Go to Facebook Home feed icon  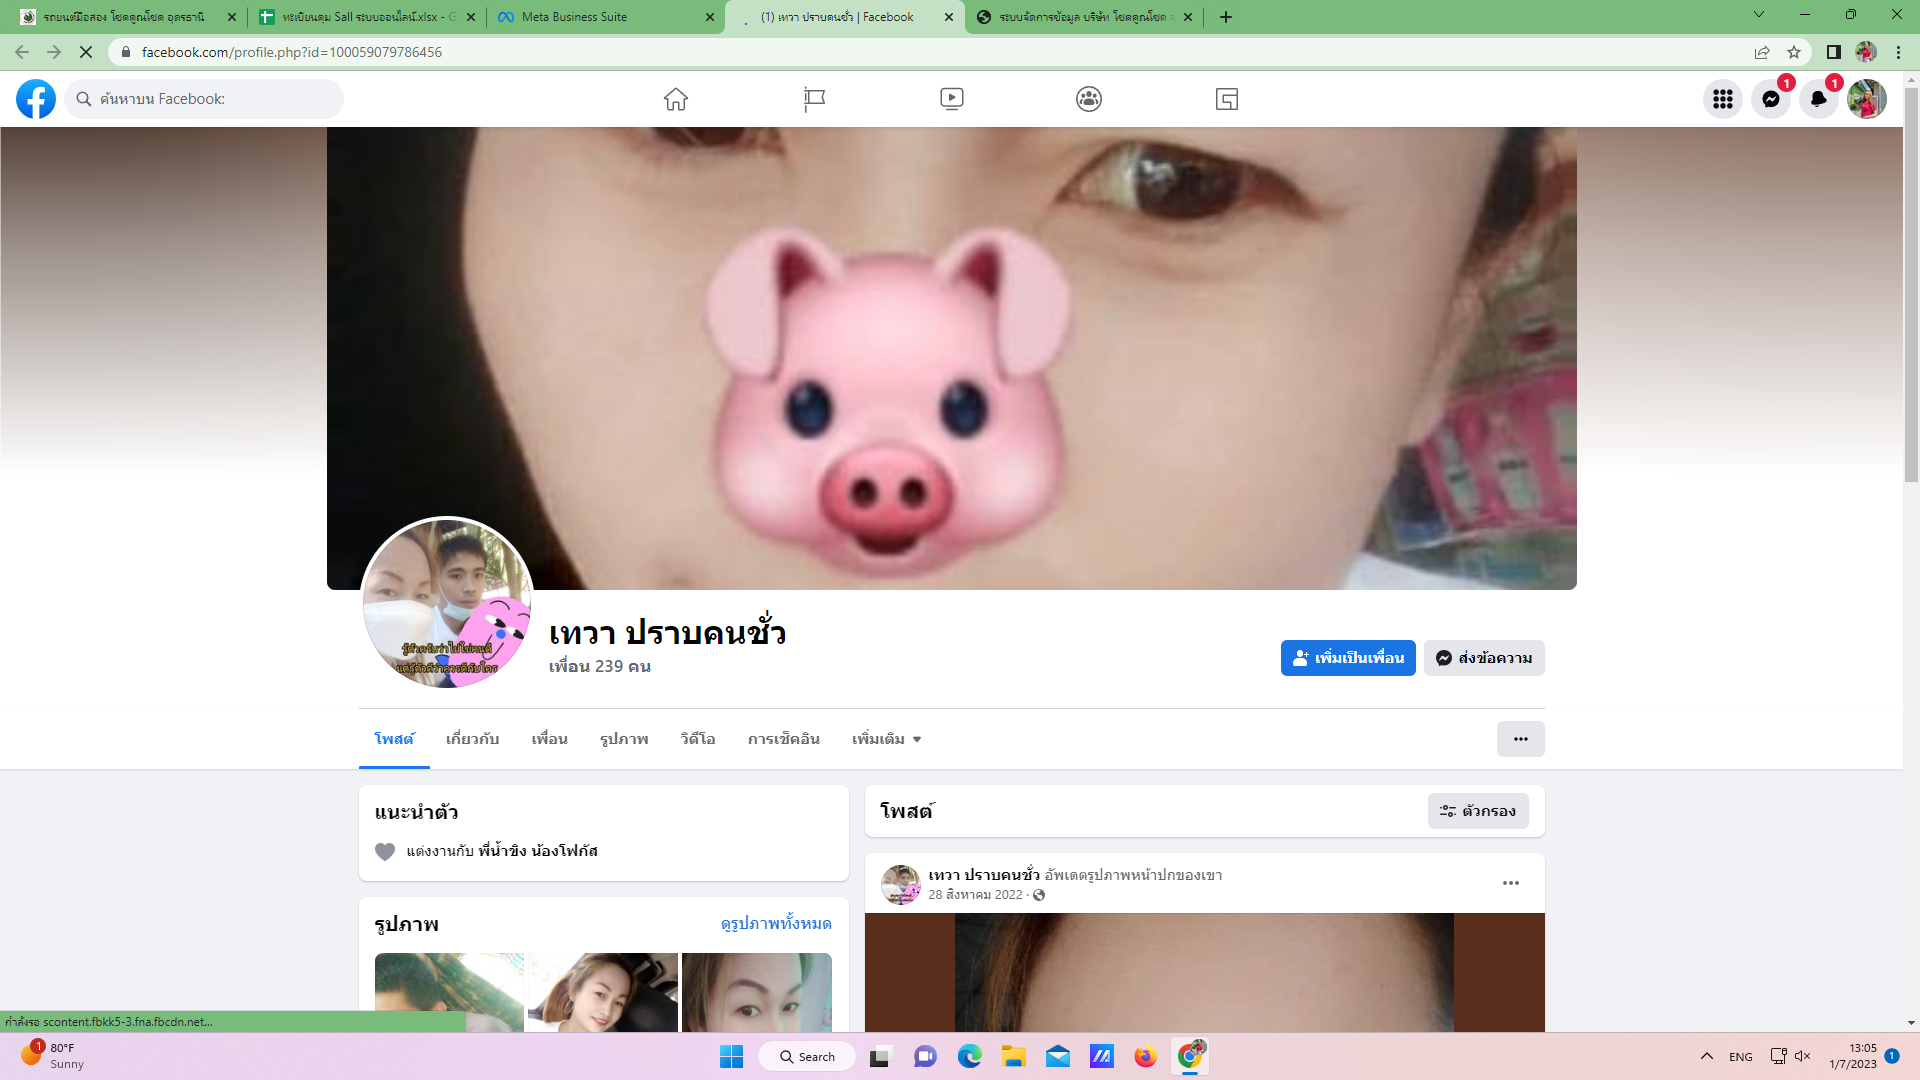(676, 99)
